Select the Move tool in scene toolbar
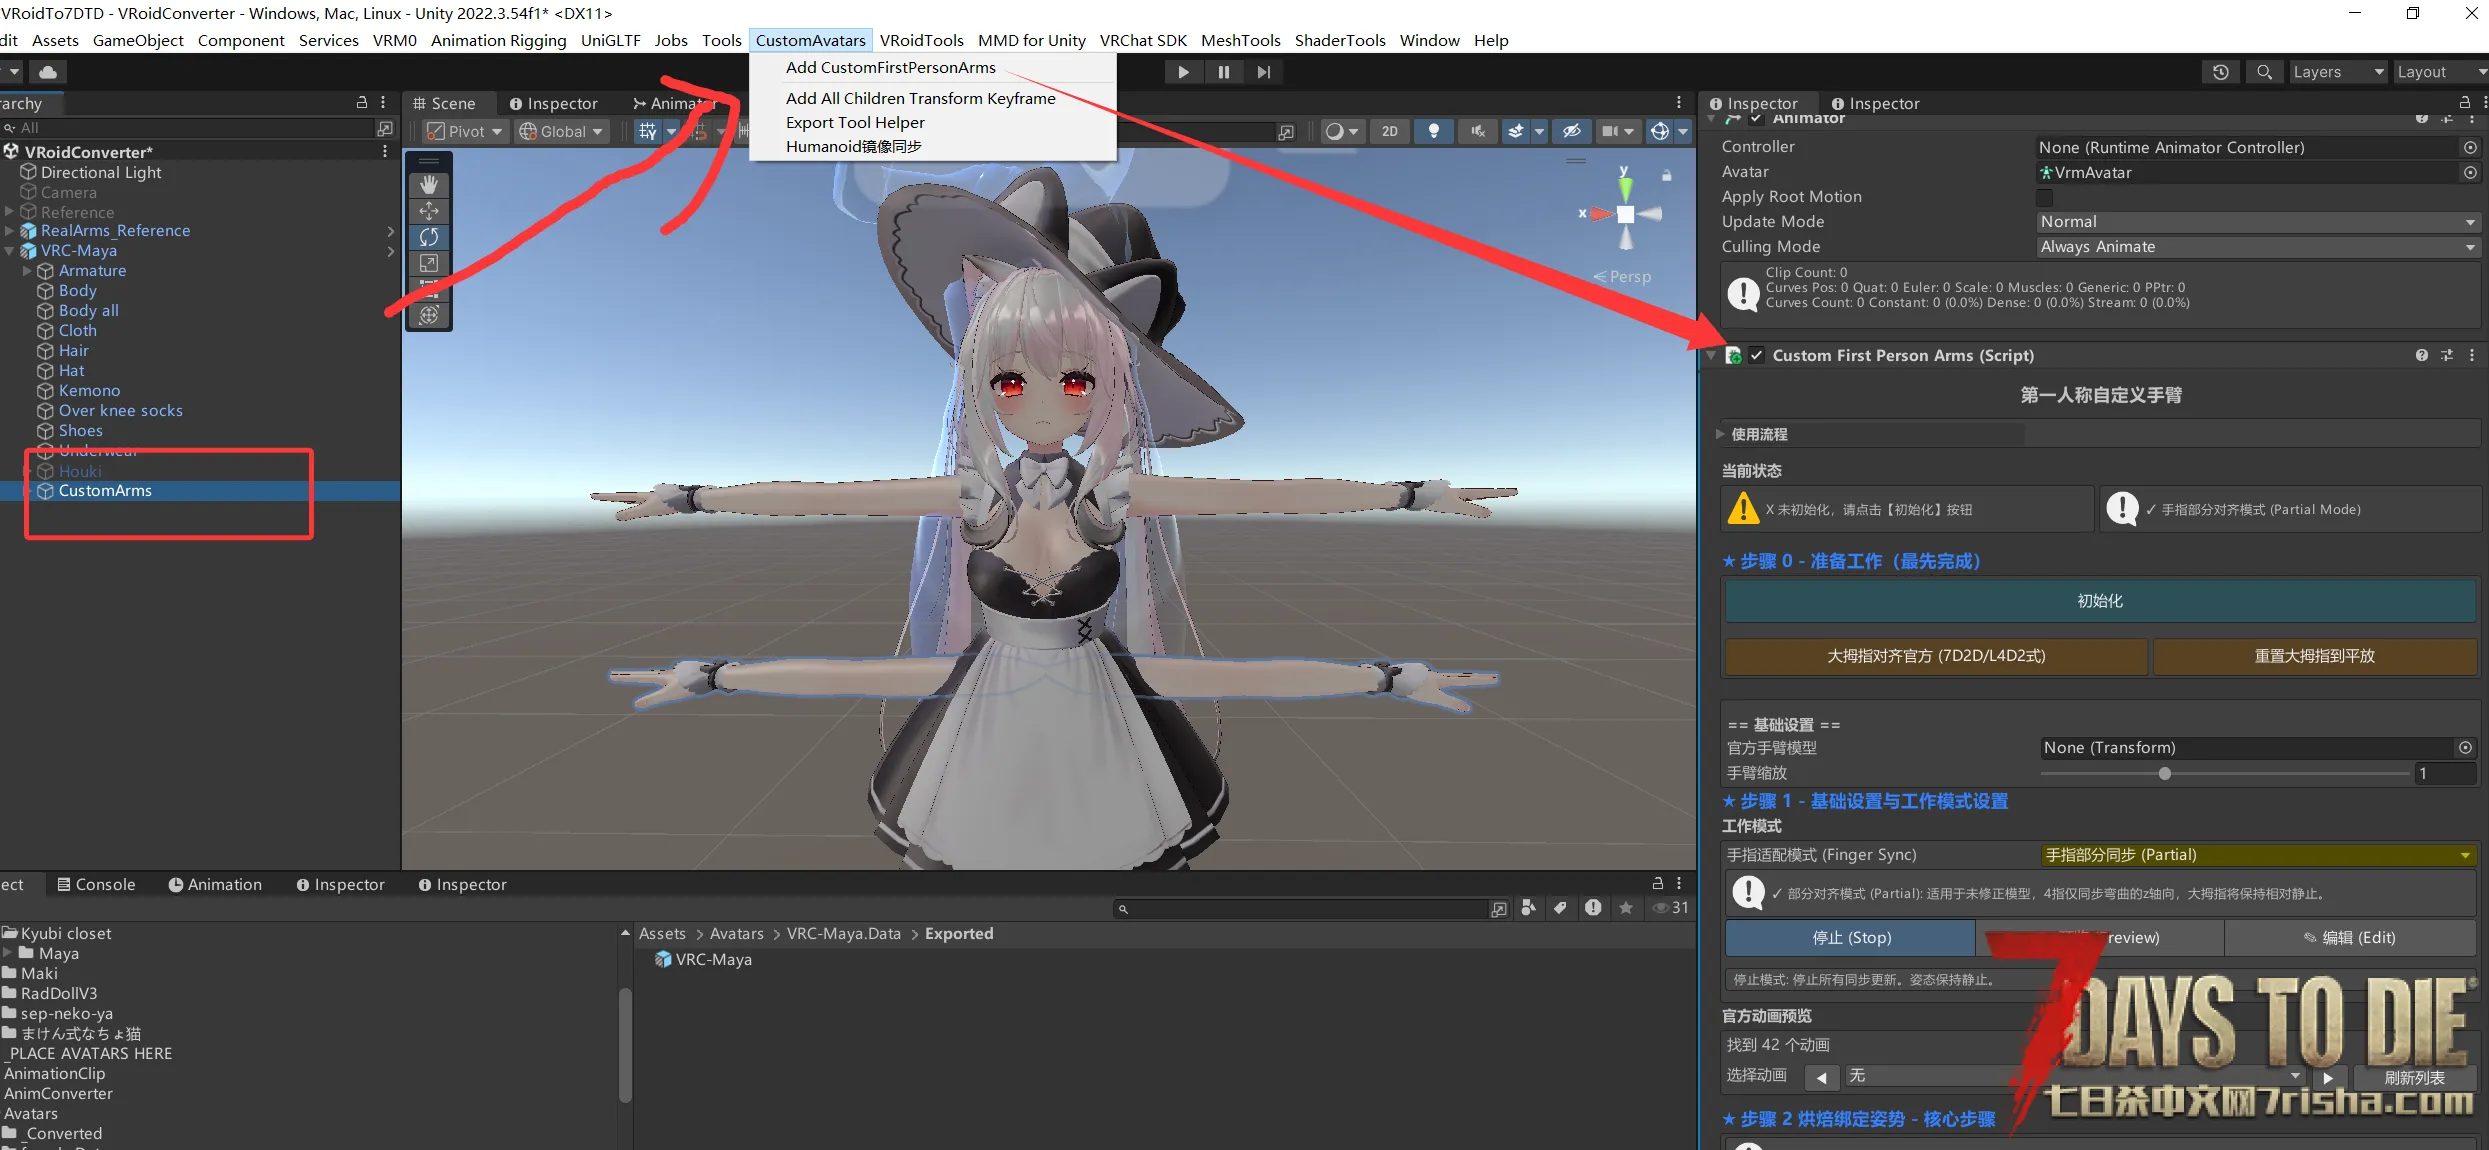The width and height of the screenshot is (2489, 1150). pos(429,211)
